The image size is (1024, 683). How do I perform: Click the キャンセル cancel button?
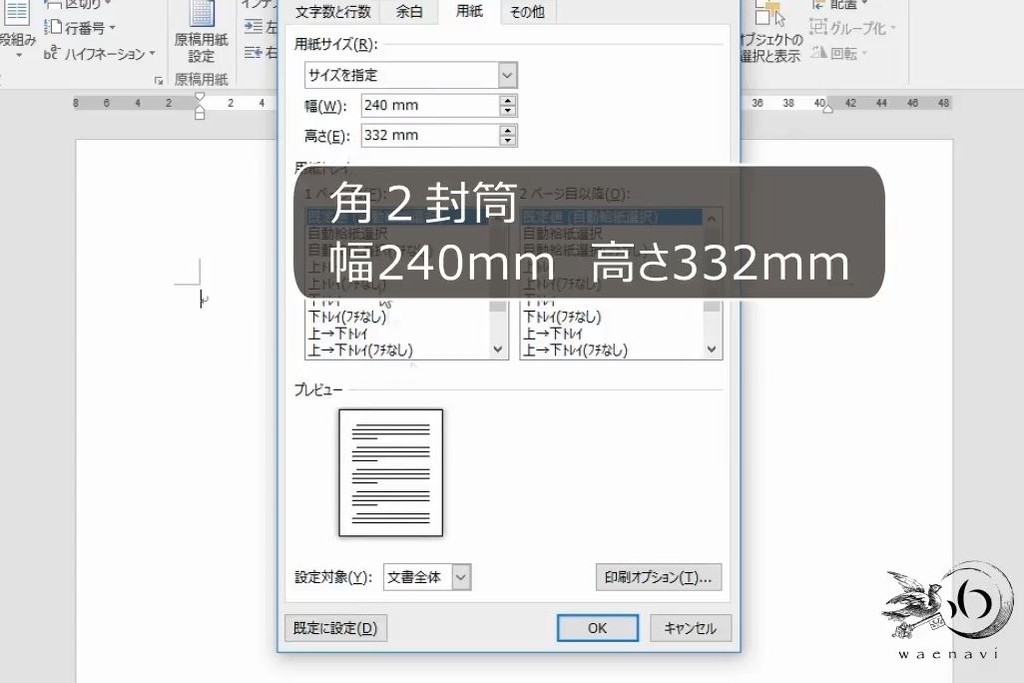[690, 628]
